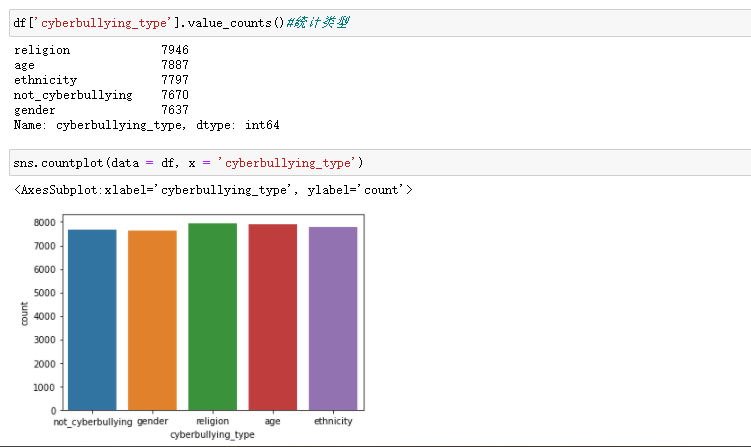Viewport: 751px width, 447px height.
Task: Click the 'ethnicity' x-axis tick label
Action: coord(333,421)
